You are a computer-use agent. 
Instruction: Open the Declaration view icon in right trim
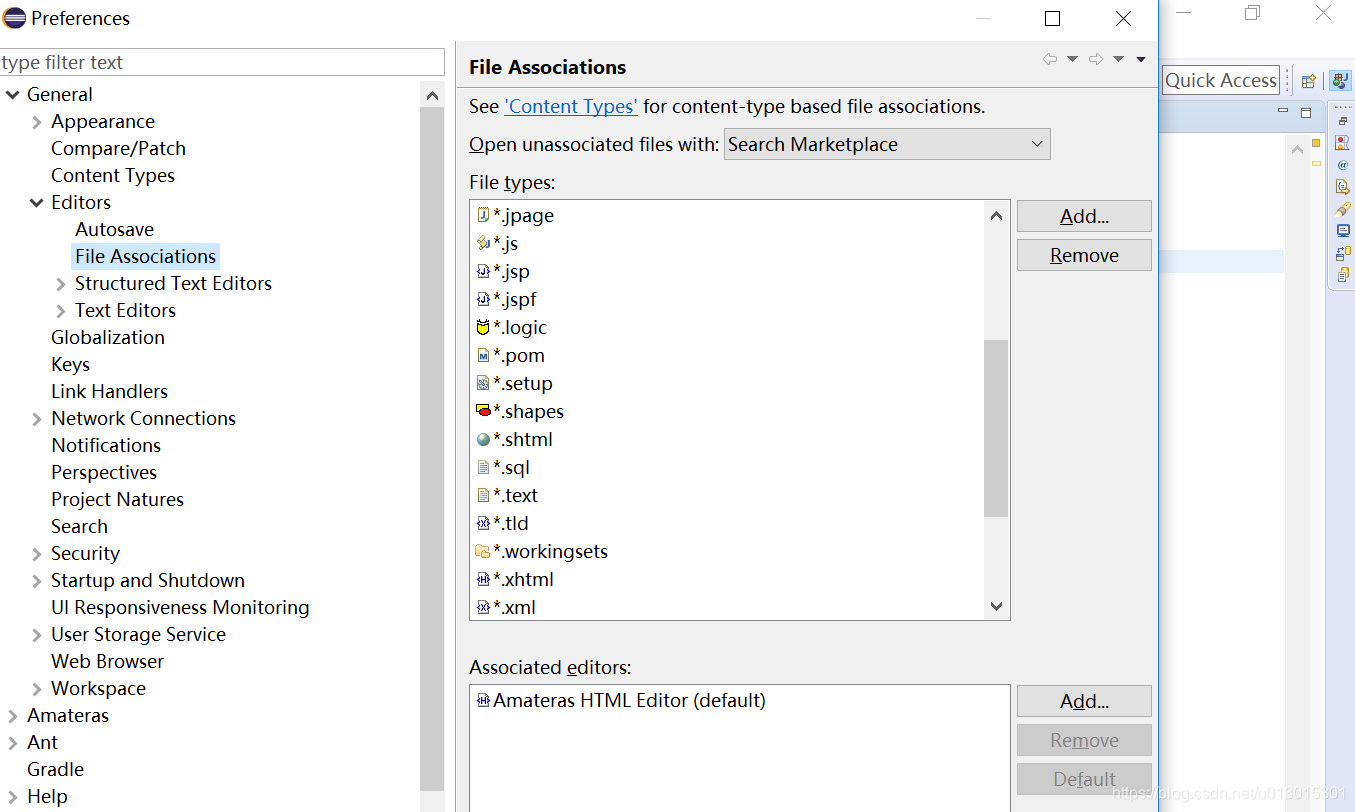[1343, 187]
